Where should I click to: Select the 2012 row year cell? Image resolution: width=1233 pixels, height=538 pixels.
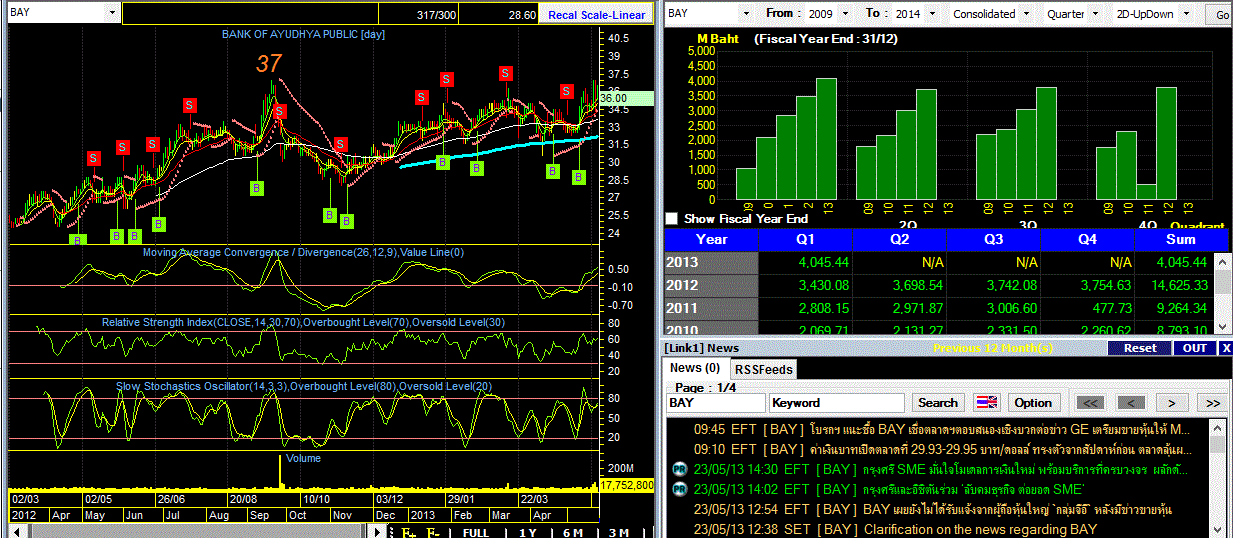click(711, 286)
